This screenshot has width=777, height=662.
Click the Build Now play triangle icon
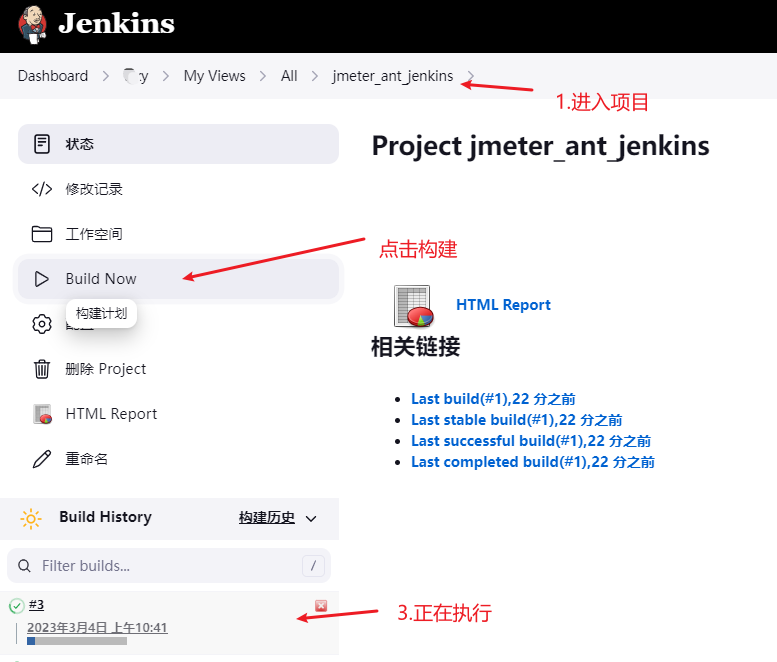[42, 279]
